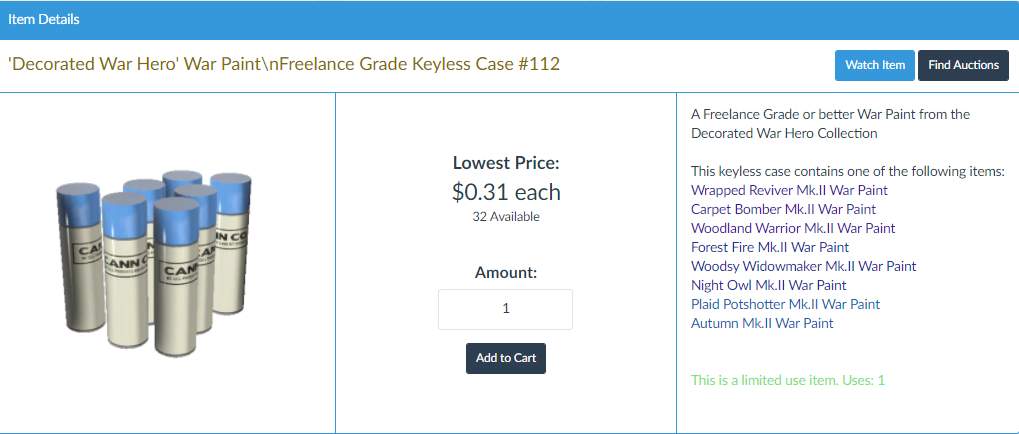Go to Plaid Potshotter Mk.II War Paint
The height and width of the screenshot is (434, 1019).
(785, 304)
